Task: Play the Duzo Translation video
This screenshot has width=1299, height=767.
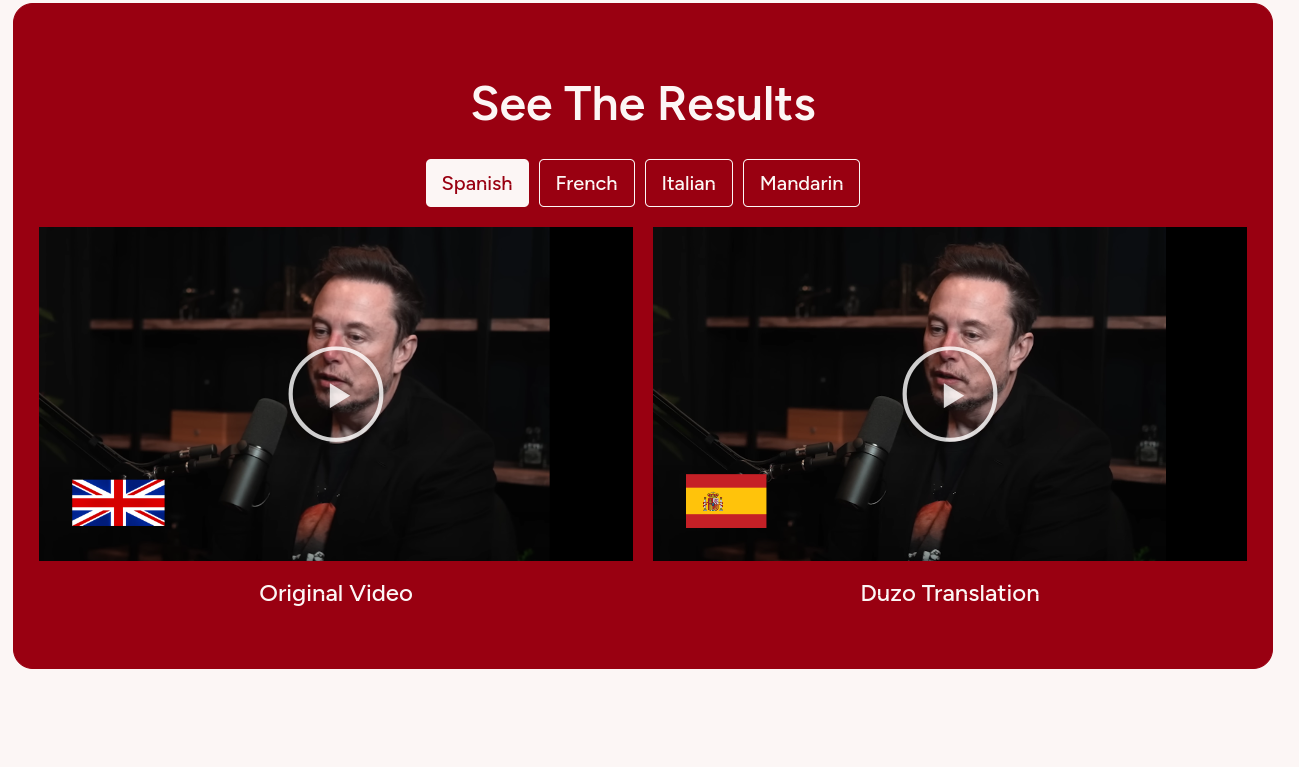Action: click(950, 394)
